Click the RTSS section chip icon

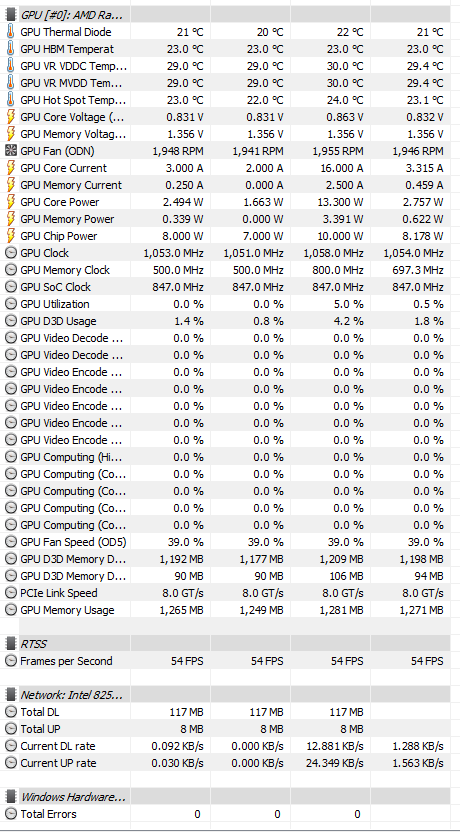(x=11, y=644)
